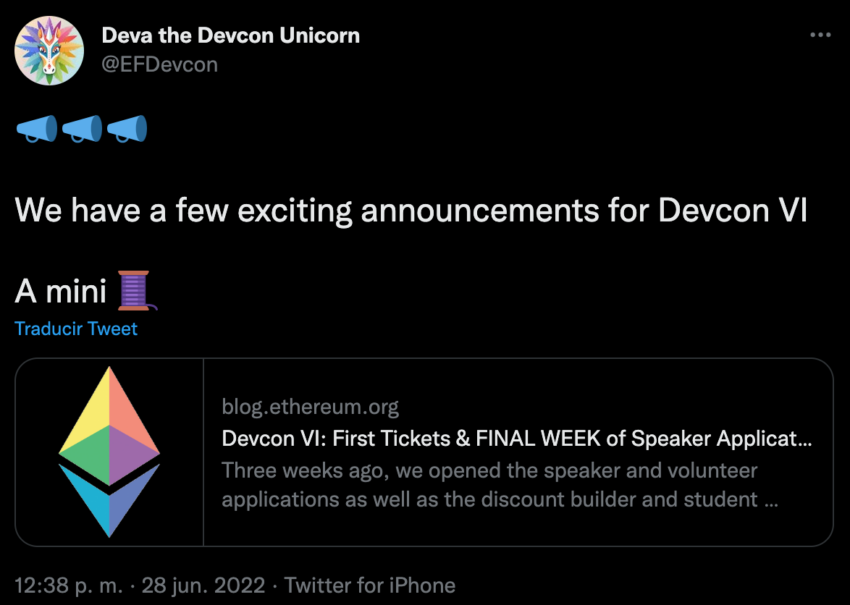Open the blog.ethereum.org domain link

point(310,407)
